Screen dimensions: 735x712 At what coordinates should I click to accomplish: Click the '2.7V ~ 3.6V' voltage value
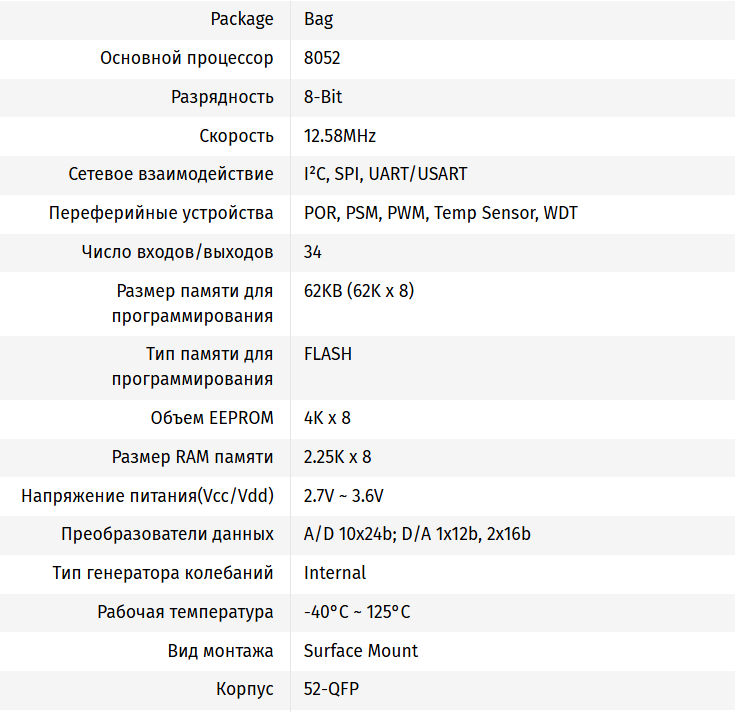pos(344,496)
